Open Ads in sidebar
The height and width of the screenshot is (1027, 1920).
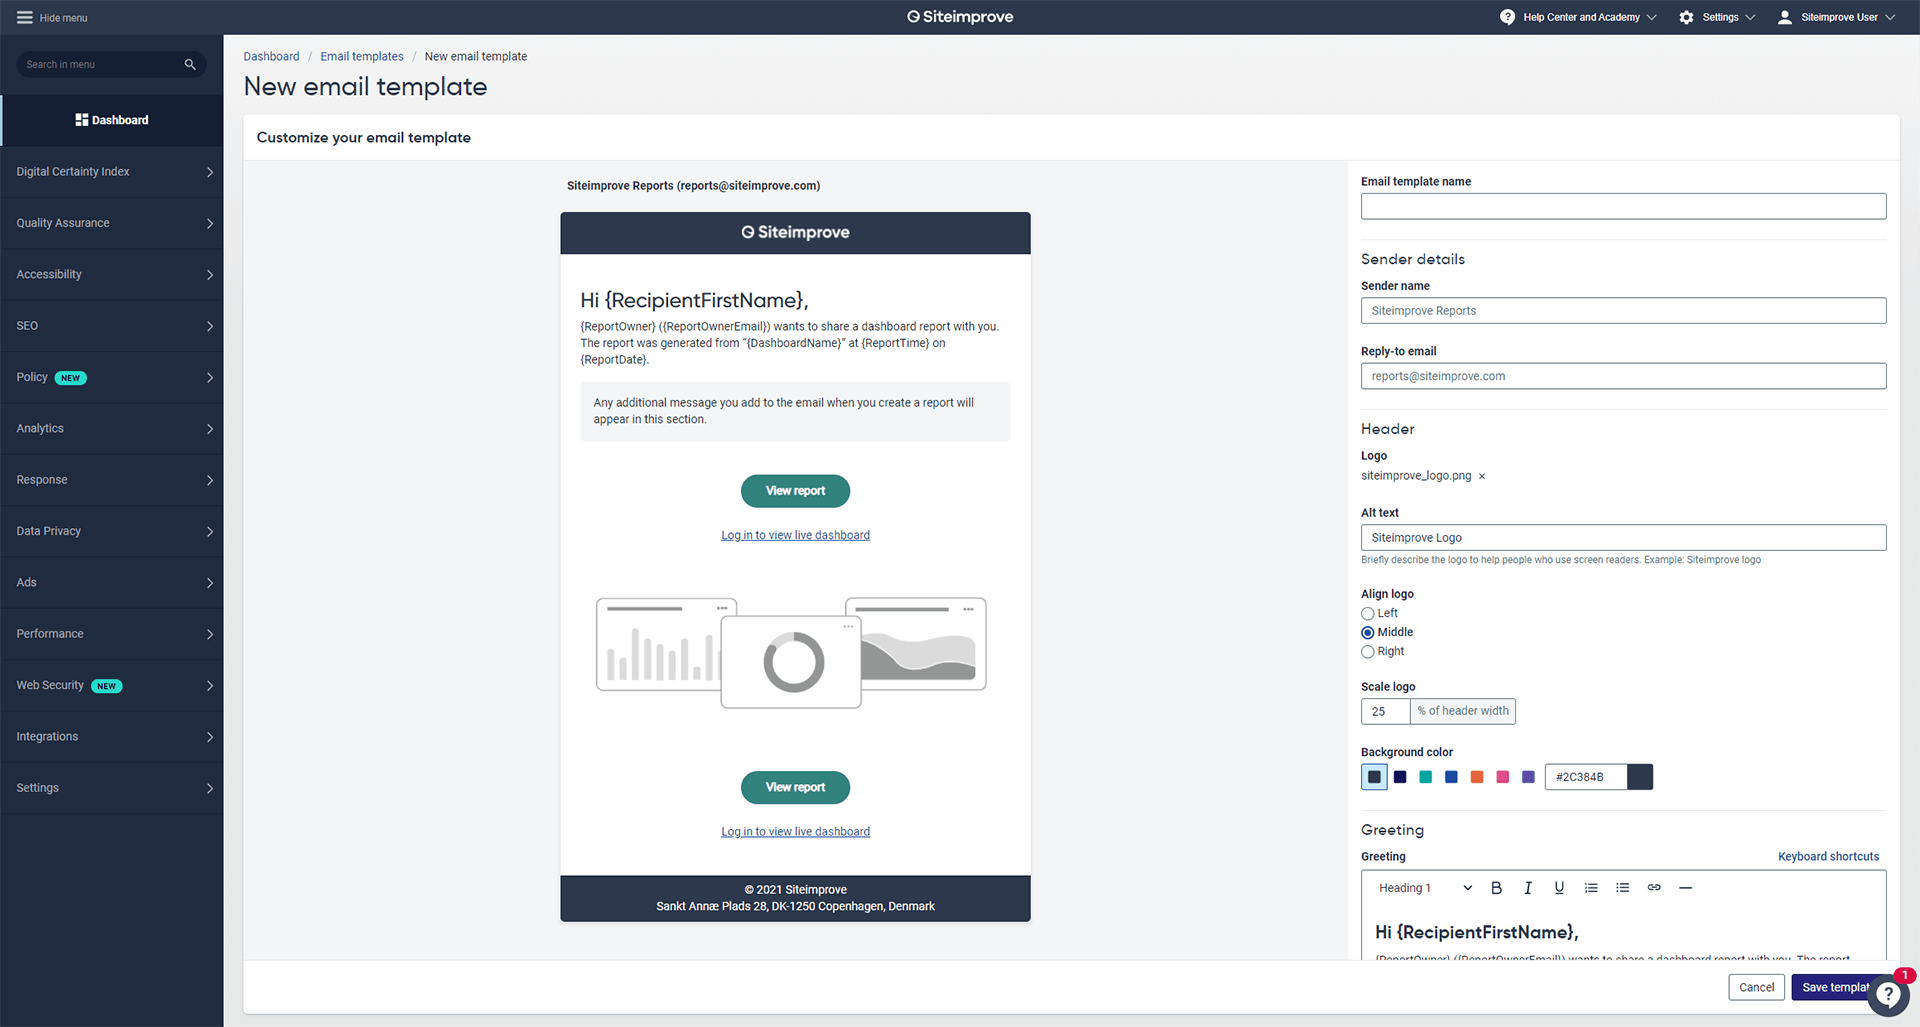click(112, 582)
